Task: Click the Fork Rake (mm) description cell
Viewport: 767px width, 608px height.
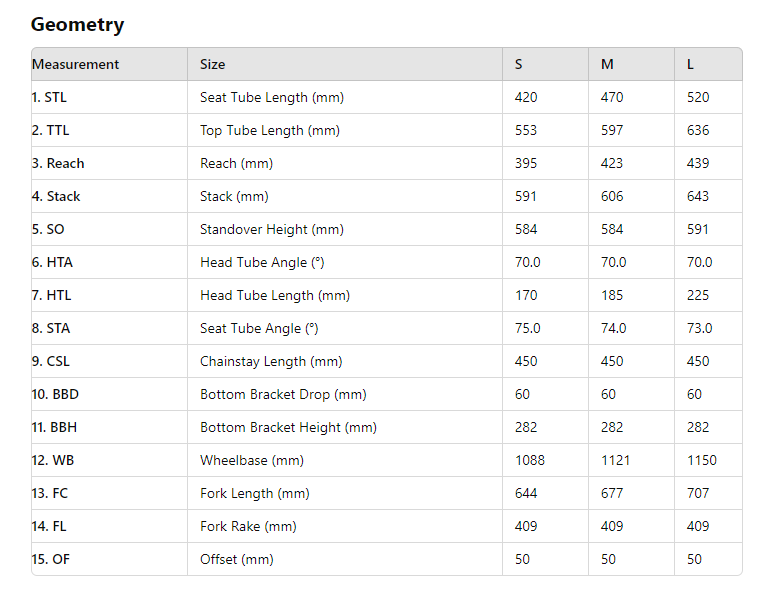Action: pos(248,526)
